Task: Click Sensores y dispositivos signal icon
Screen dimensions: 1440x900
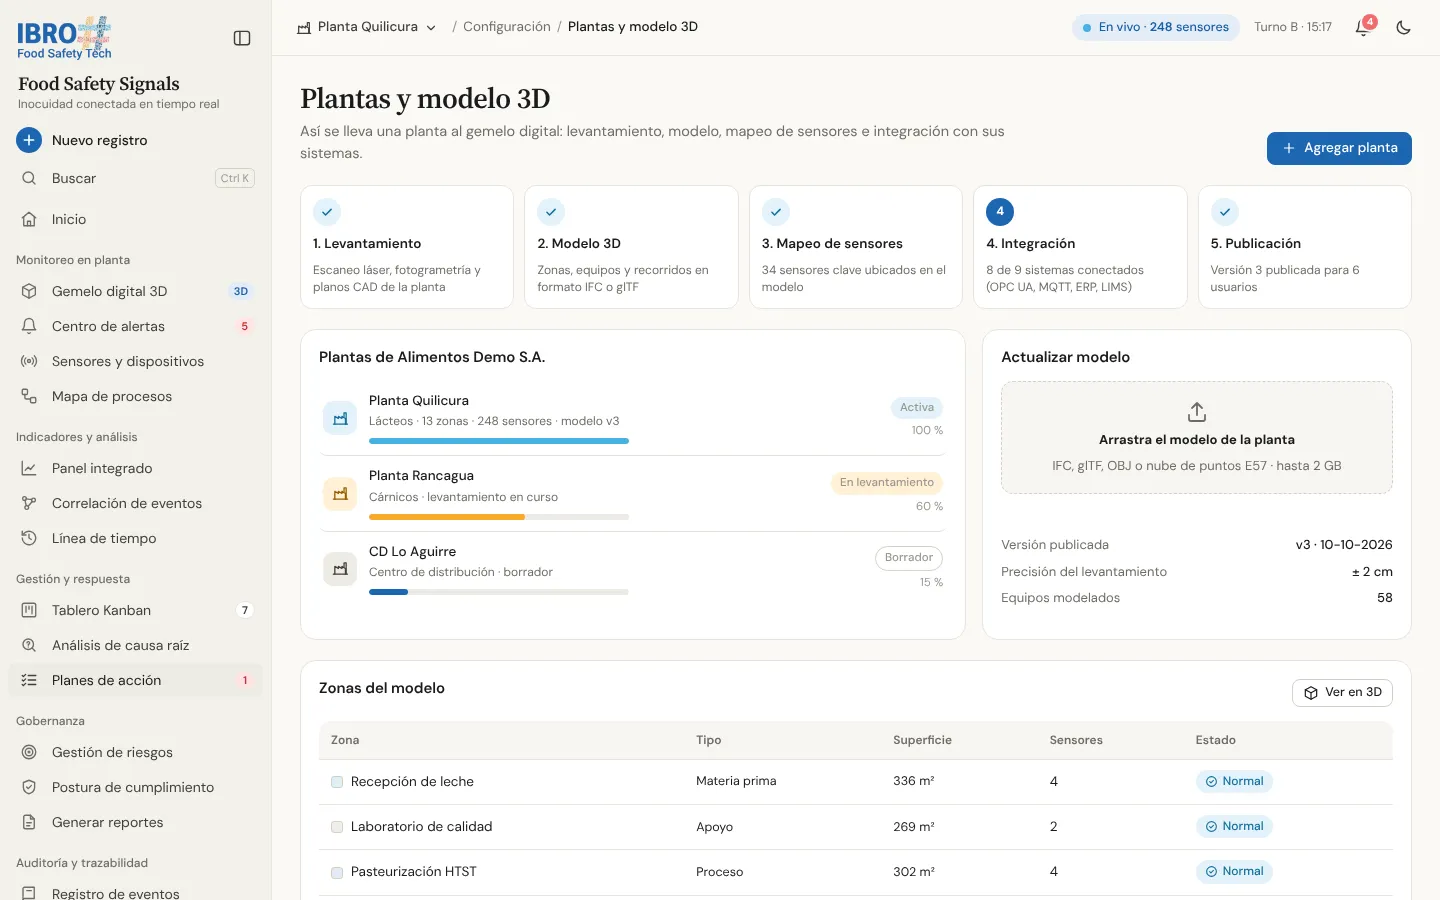Action: [x=29, y=361]
